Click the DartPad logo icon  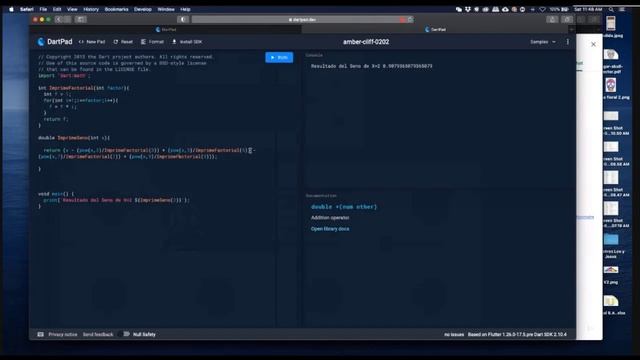41,42
